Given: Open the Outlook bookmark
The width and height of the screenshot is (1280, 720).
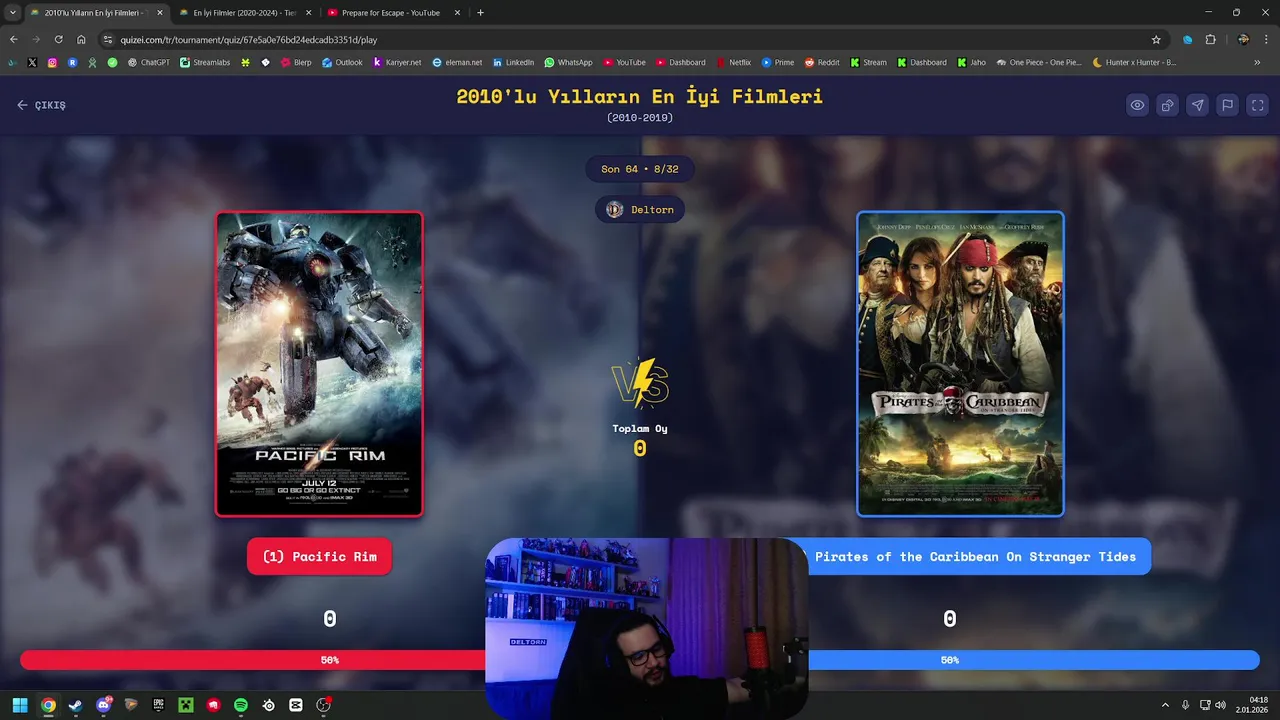Looking at the screenshot, I should tap(342, 62).
